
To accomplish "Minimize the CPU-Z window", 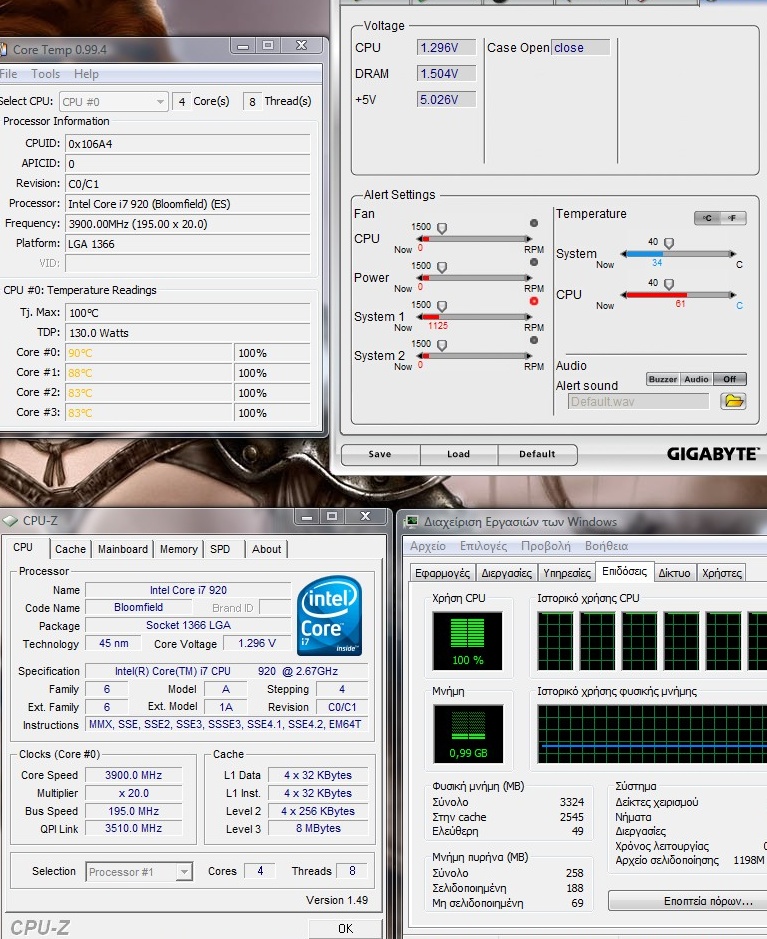I will [x=307, y=517].
